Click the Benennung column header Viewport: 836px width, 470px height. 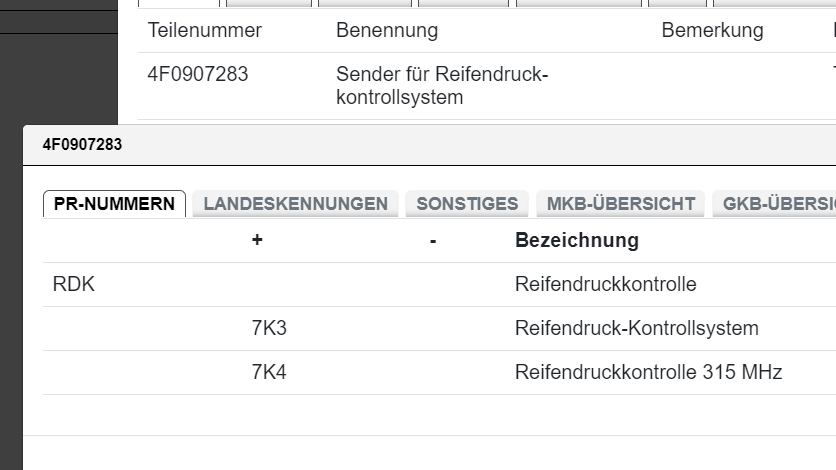click(x=386, y=30)
